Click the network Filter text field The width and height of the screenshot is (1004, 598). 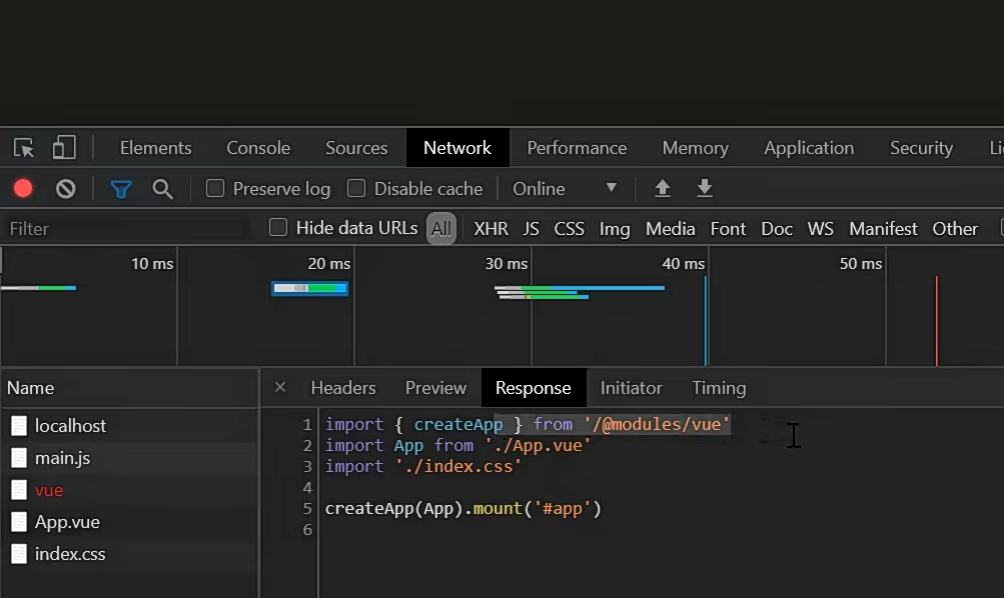click(125, 229)
